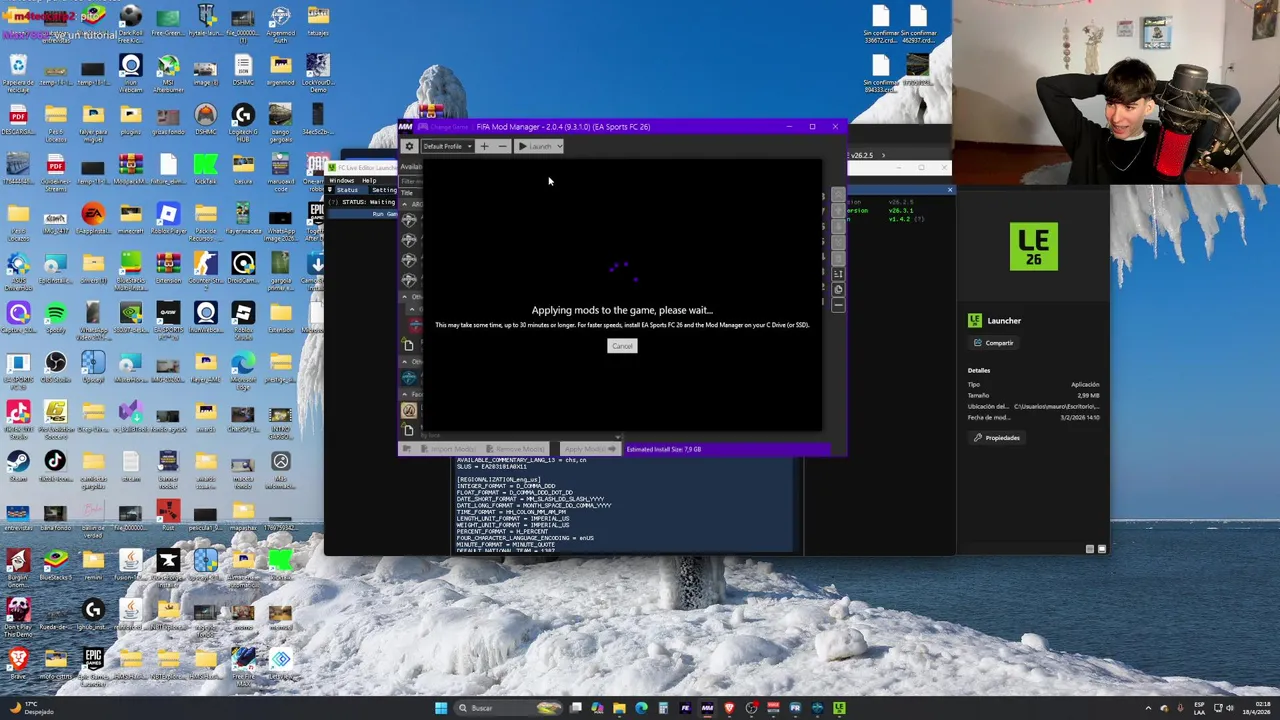Open the clock and date in taskbar
The width and height of the screenshot is (1280, 720).
[x=1257, y=709]
